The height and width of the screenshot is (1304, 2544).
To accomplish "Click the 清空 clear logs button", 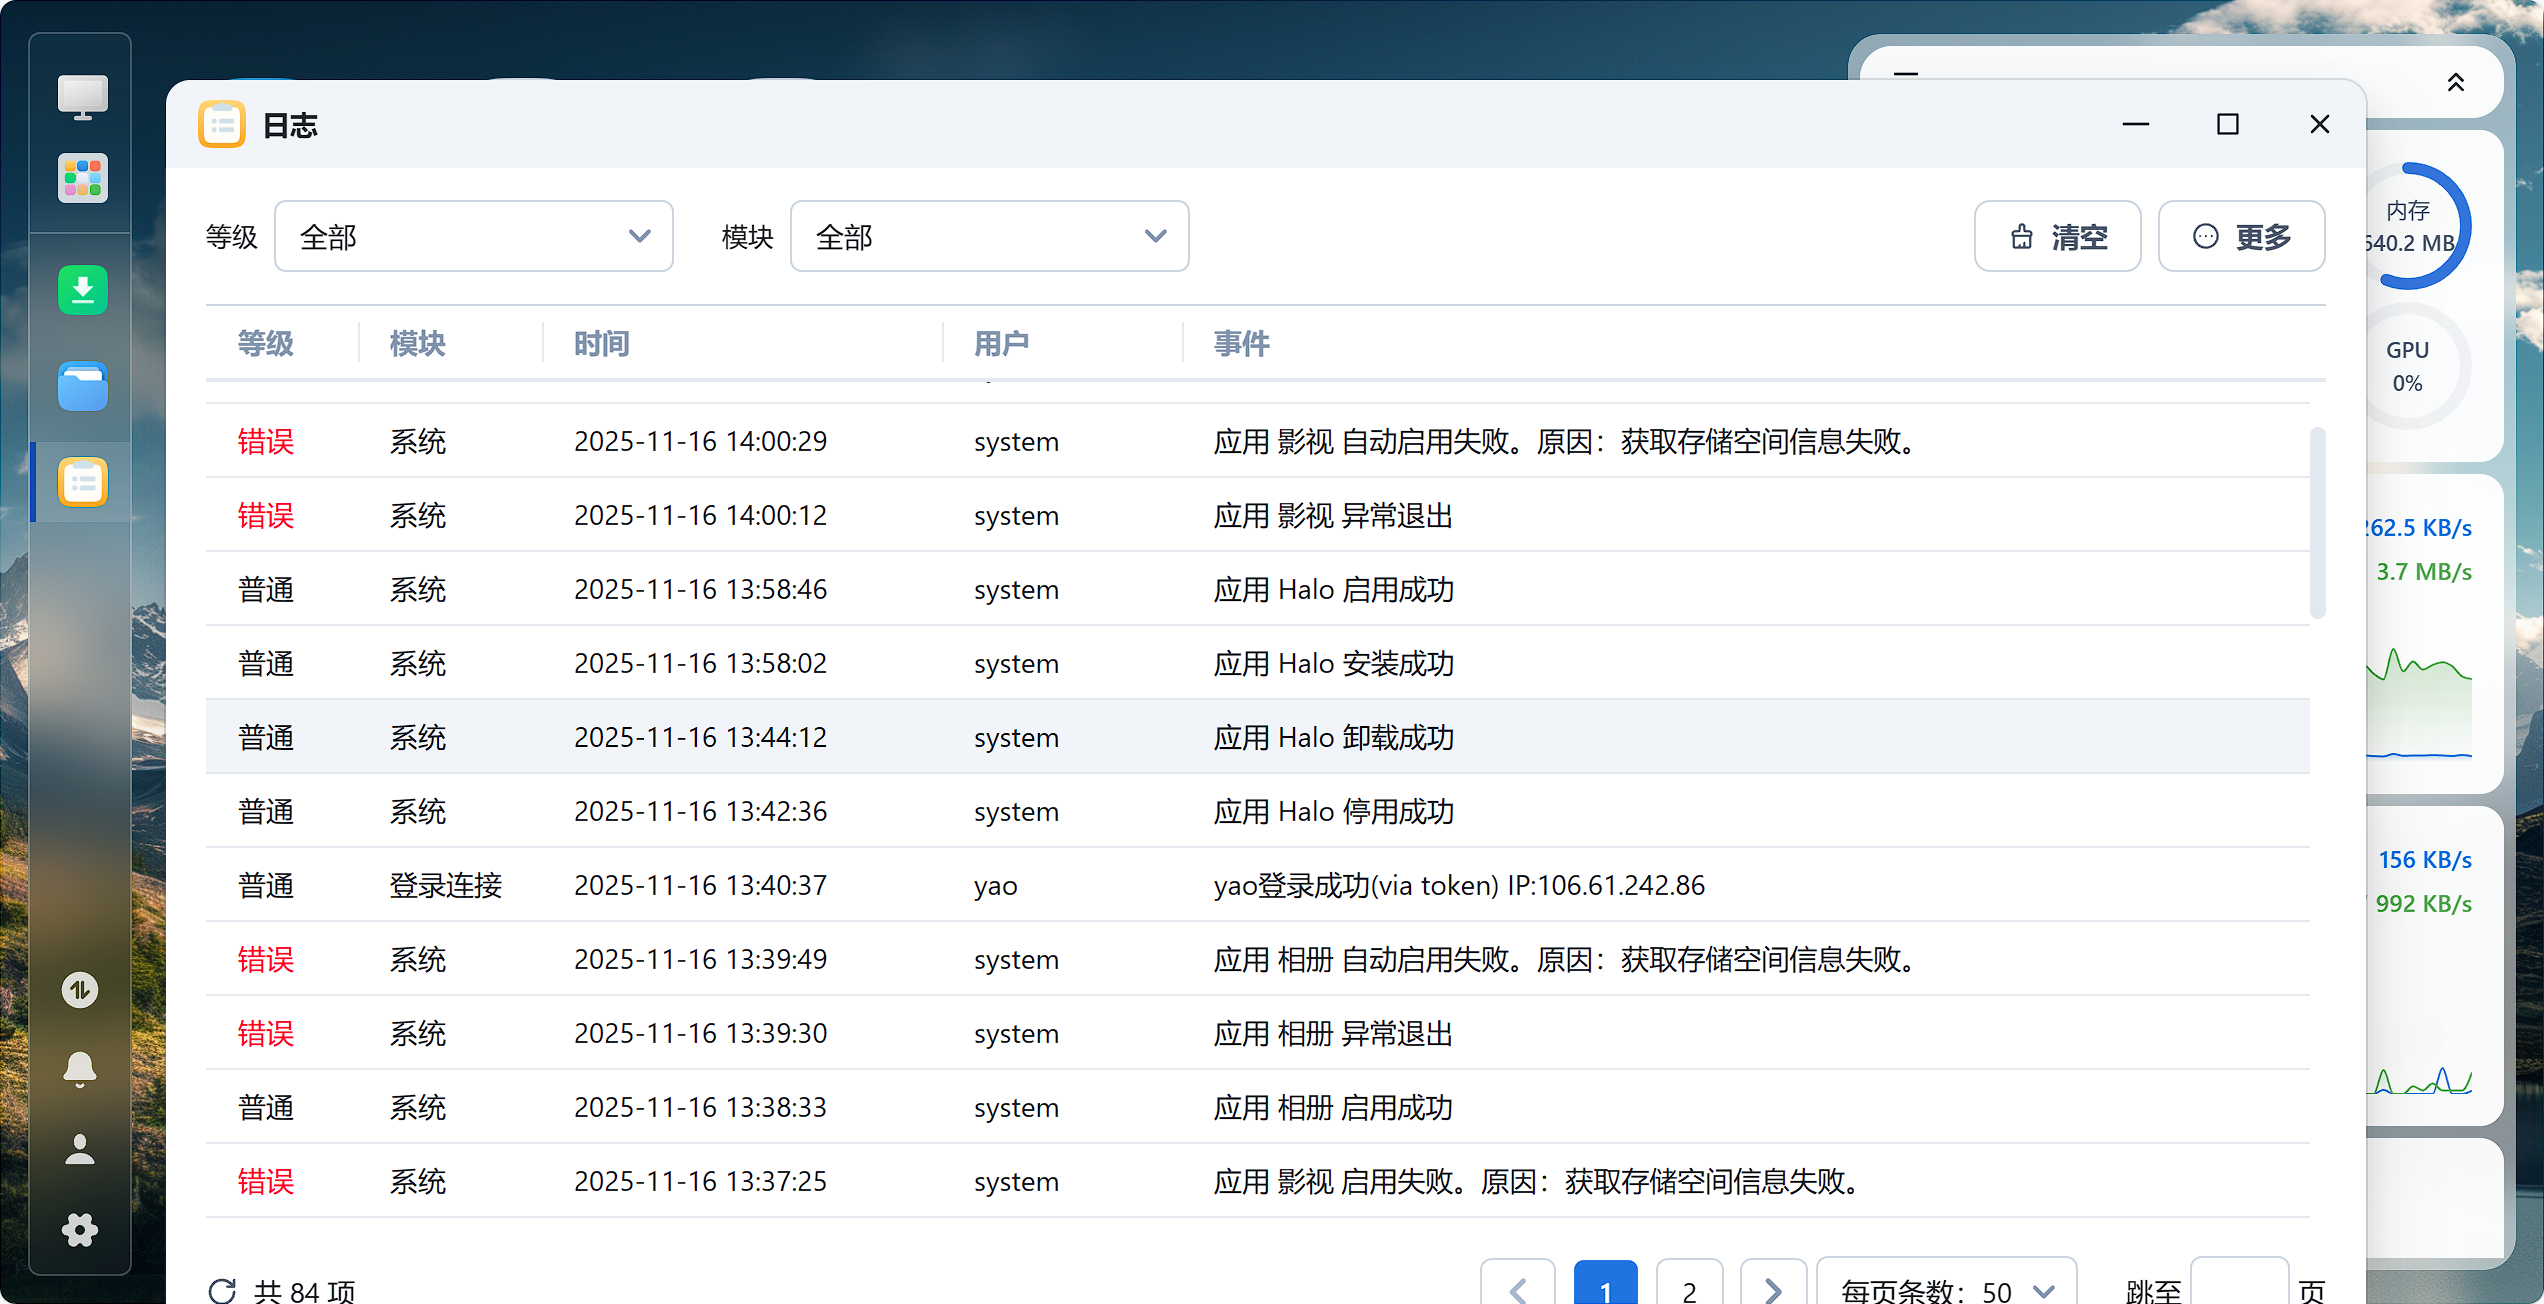I will (x=2057, y=237).
